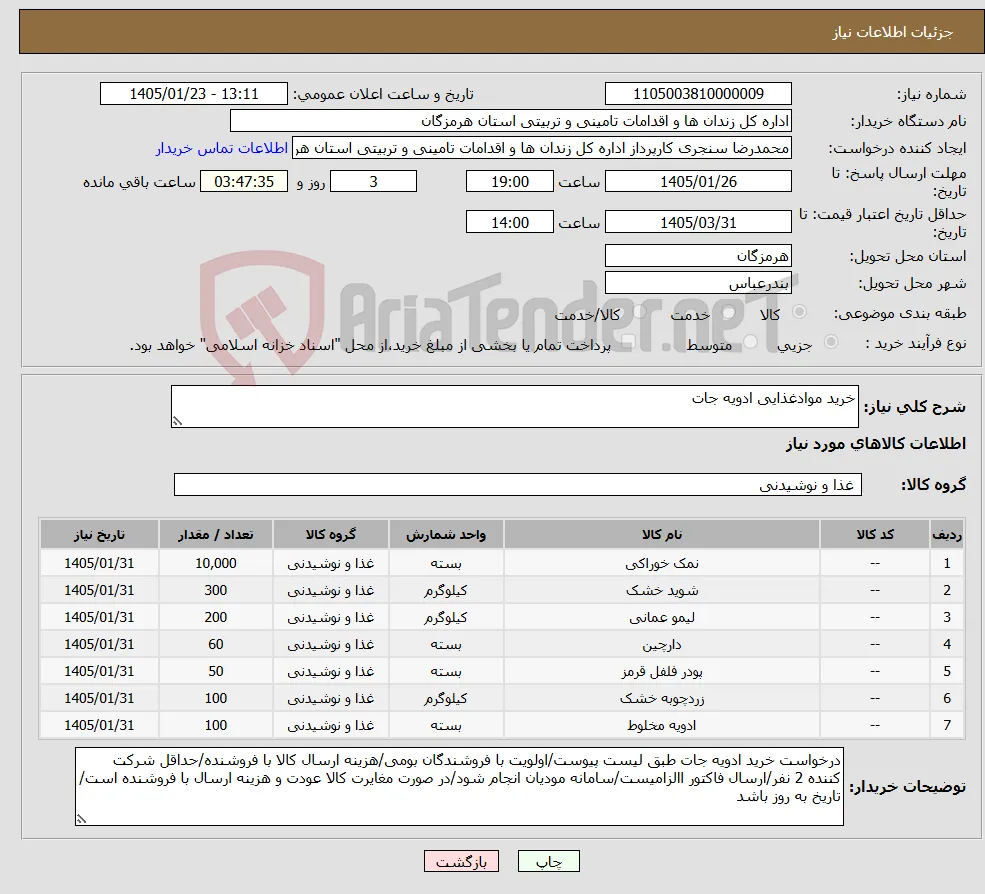Click the جزئیات اطلاعات نیاز header title

click(x=893, y=31)
